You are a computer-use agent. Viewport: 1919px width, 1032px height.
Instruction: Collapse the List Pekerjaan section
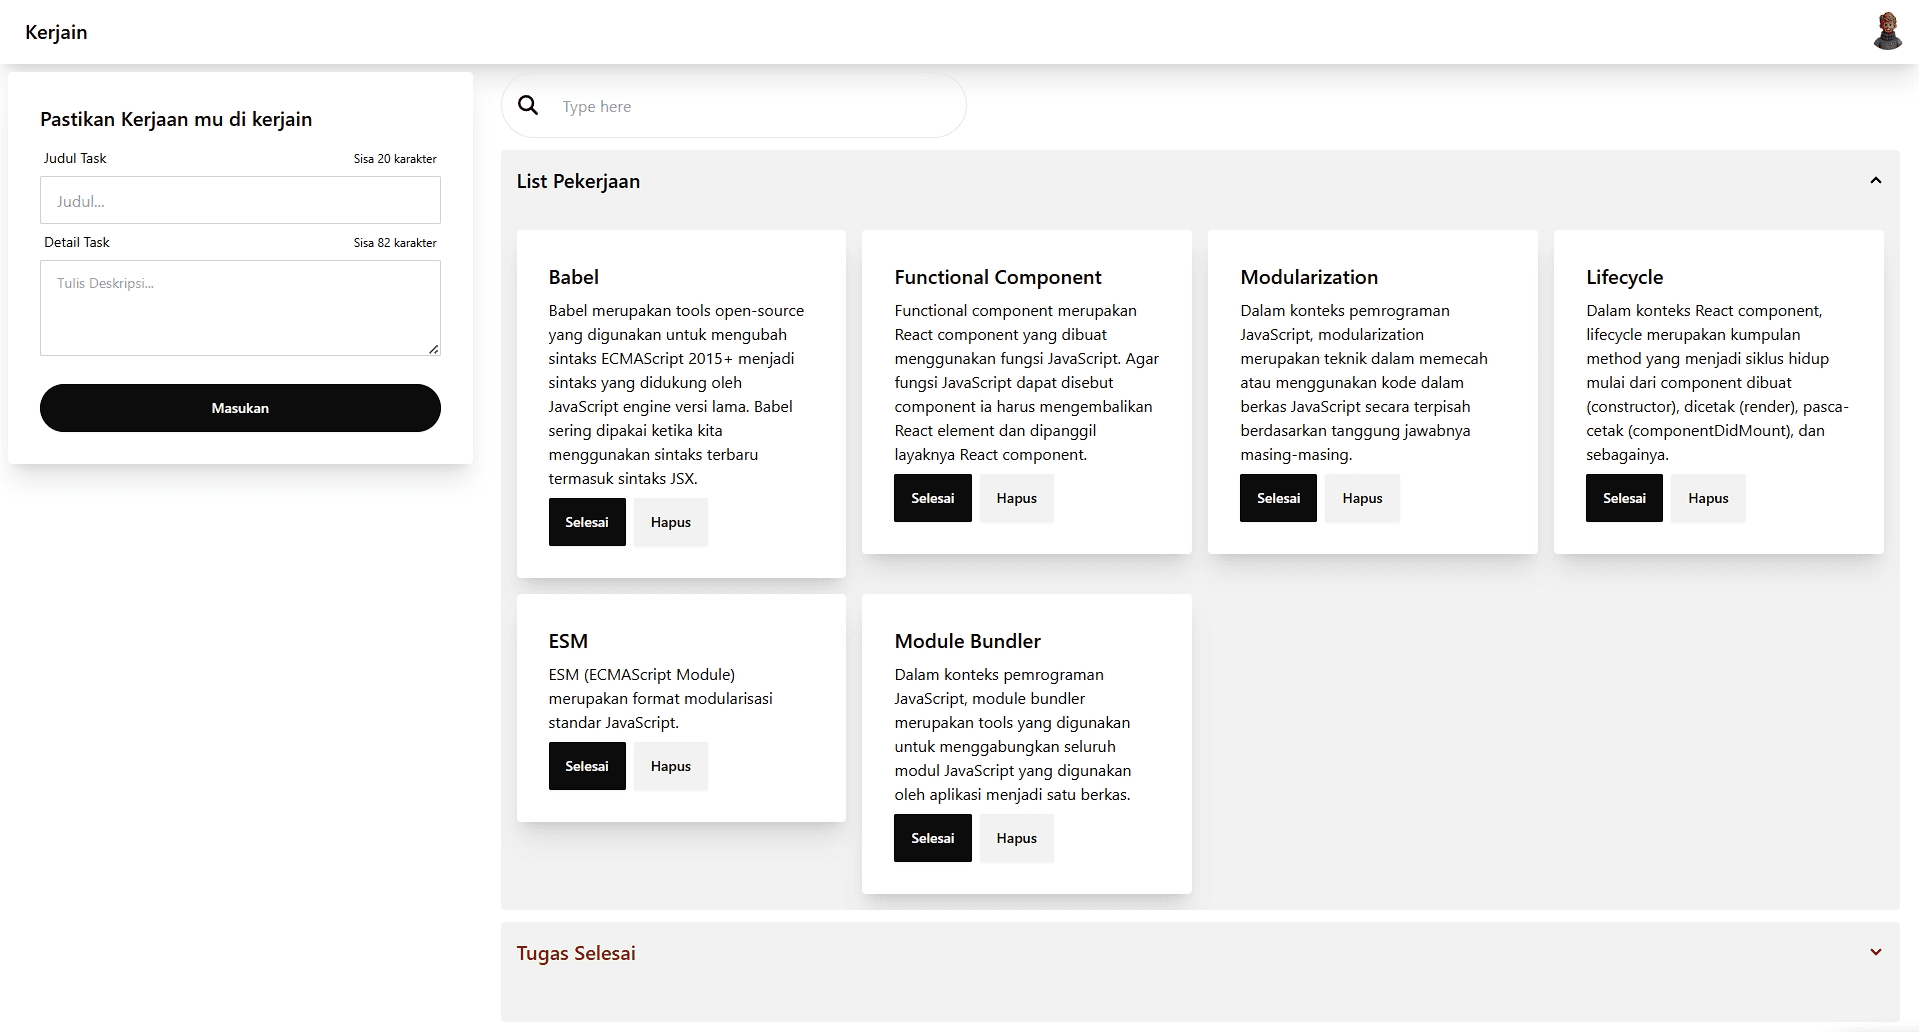click(x=1875, y=181)
